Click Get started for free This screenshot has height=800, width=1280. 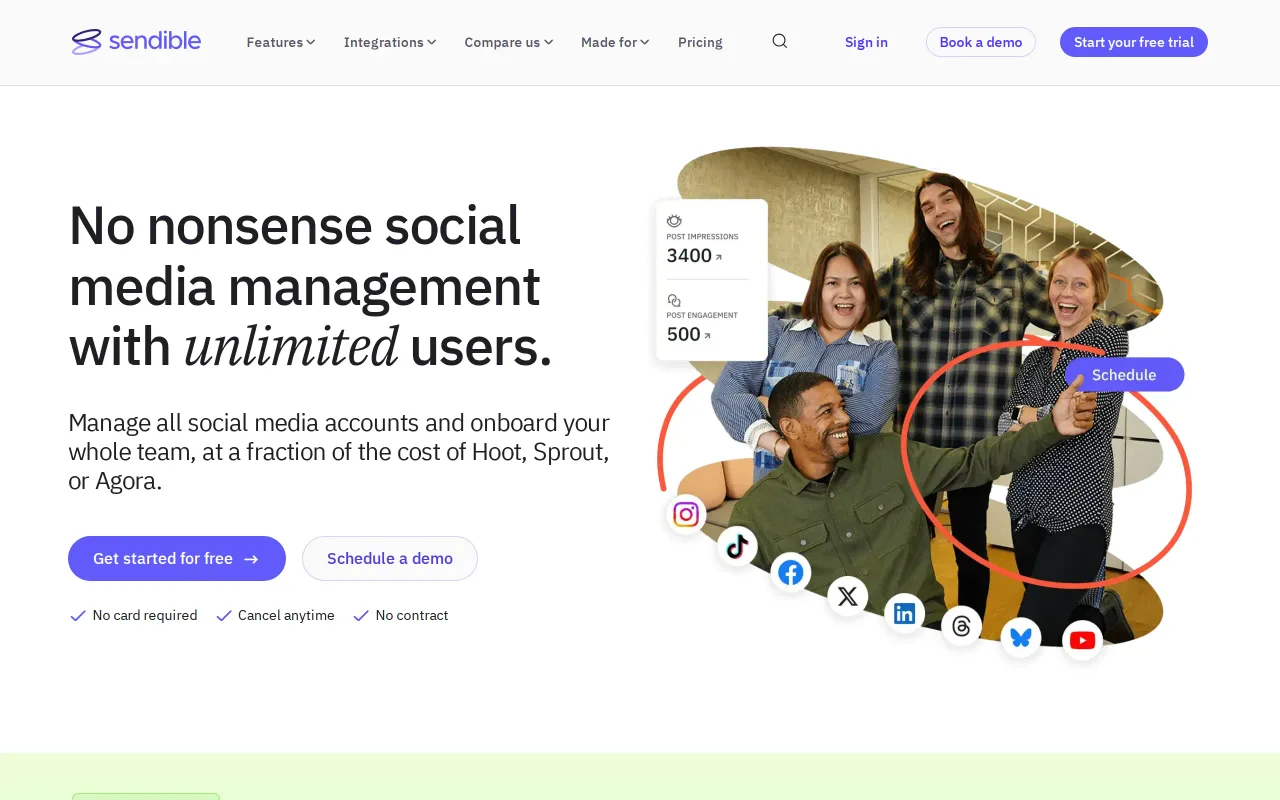click(177, 558)
